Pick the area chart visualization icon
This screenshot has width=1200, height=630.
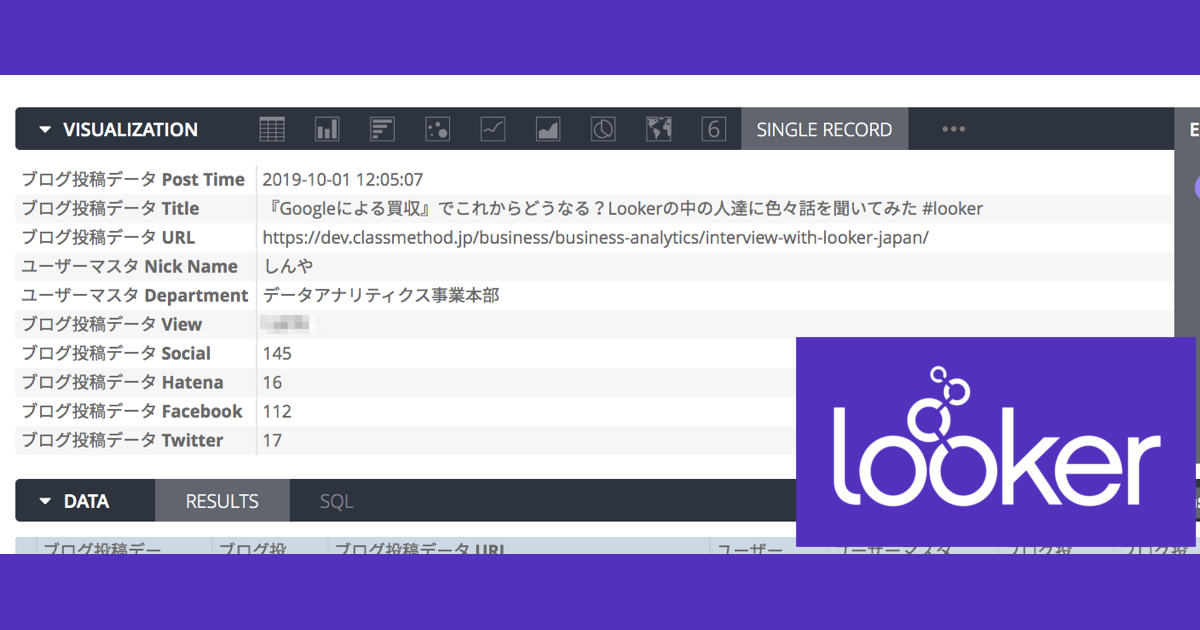click(x=547, y=128)
